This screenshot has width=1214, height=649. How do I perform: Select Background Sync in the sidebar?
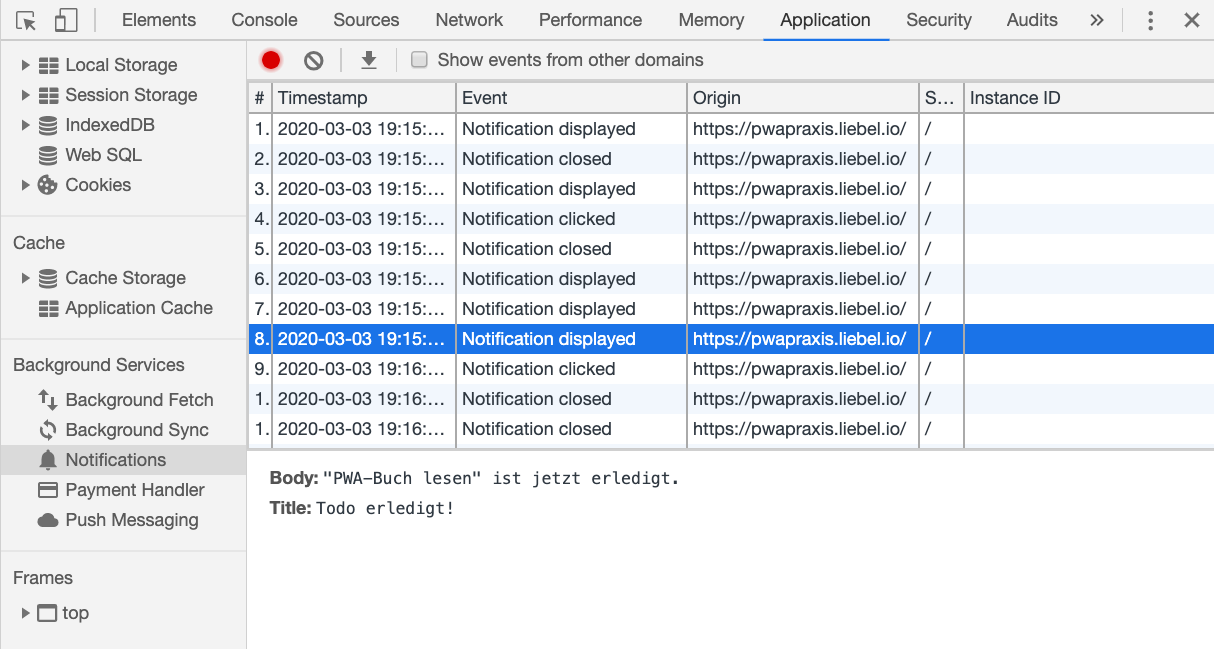coord(138,429)
